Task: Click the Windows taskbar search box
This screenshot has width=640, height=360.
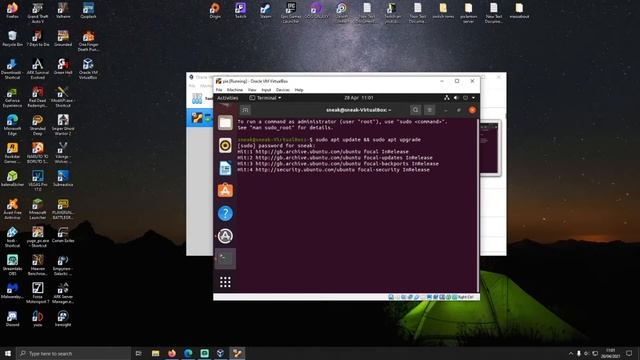Action: point(73,353)
